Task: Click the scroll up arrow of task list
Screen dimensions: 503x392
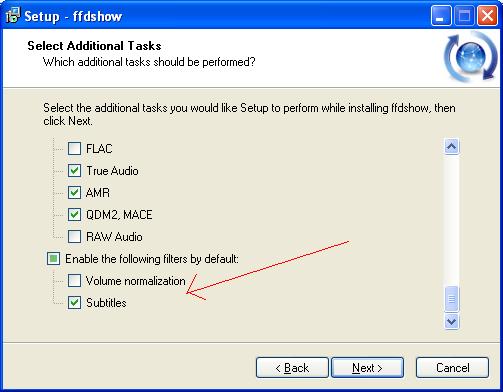Action: [x=452, y=146]
